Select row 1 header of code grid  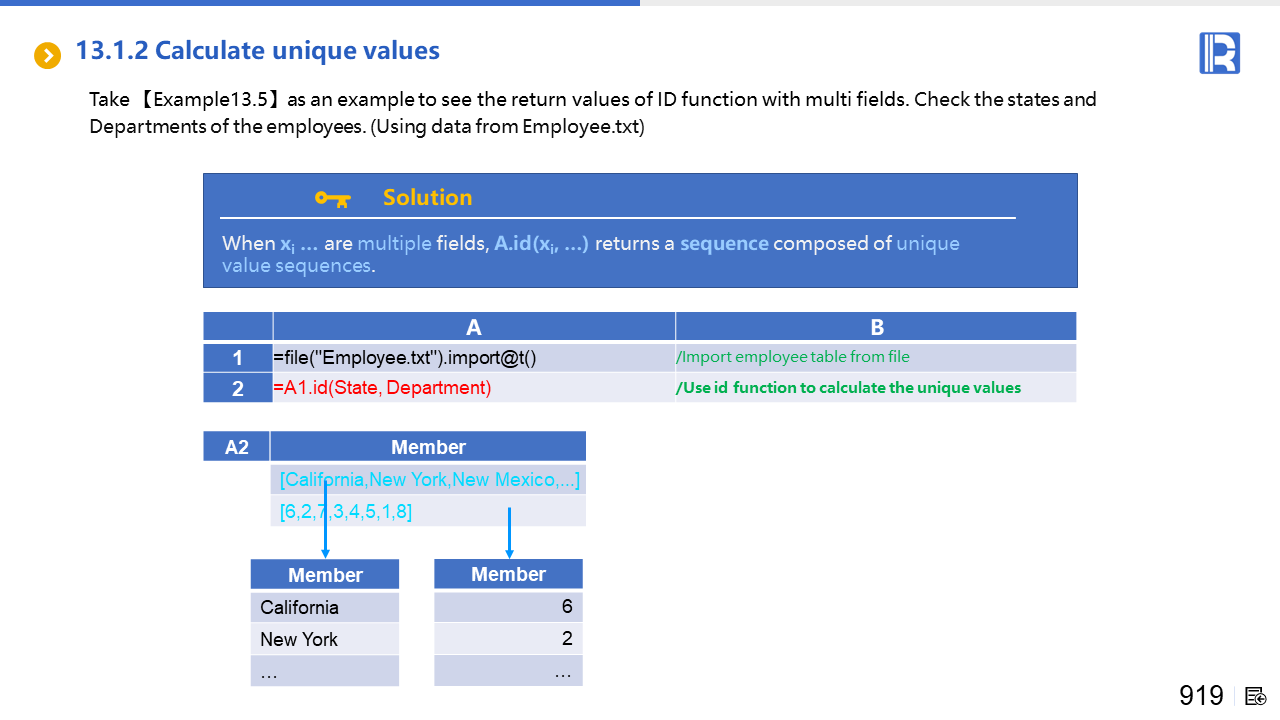tap(238, 358)
